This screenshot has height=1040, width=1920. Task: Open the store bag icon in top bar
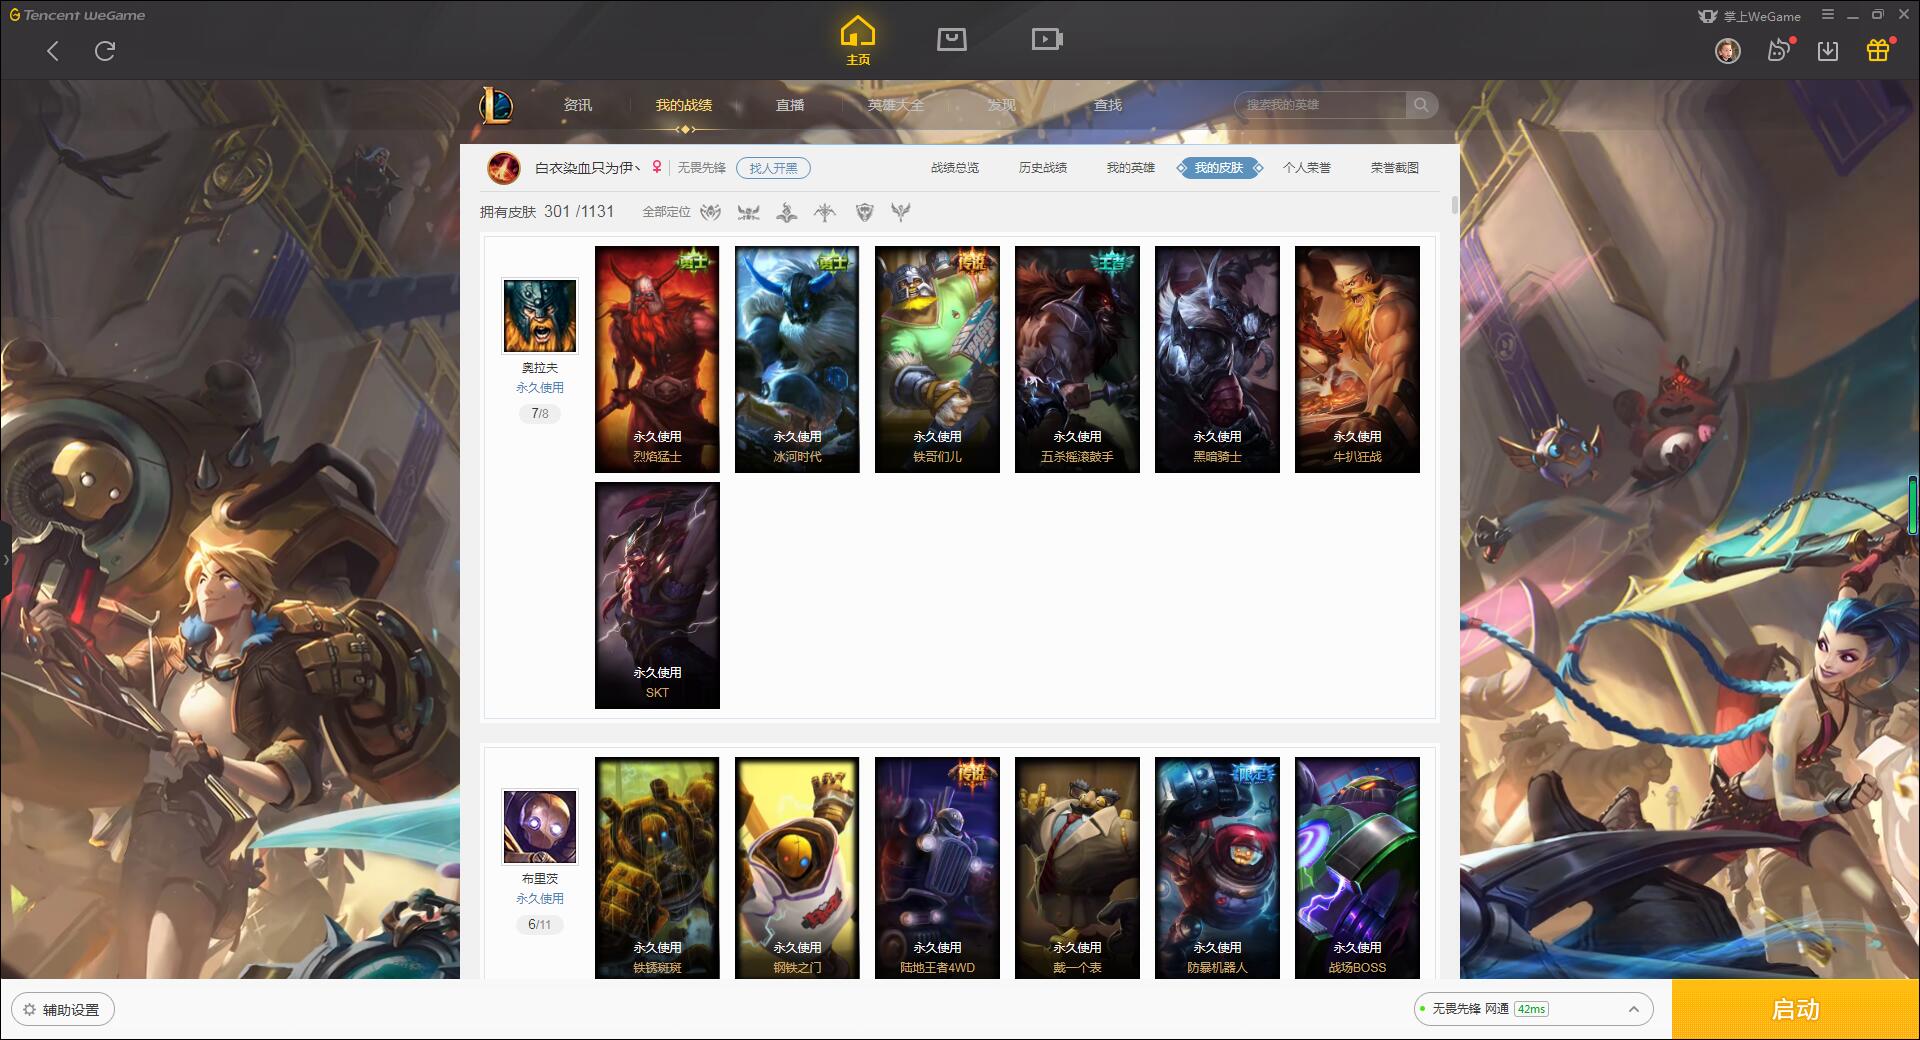[x=951, y=39]
